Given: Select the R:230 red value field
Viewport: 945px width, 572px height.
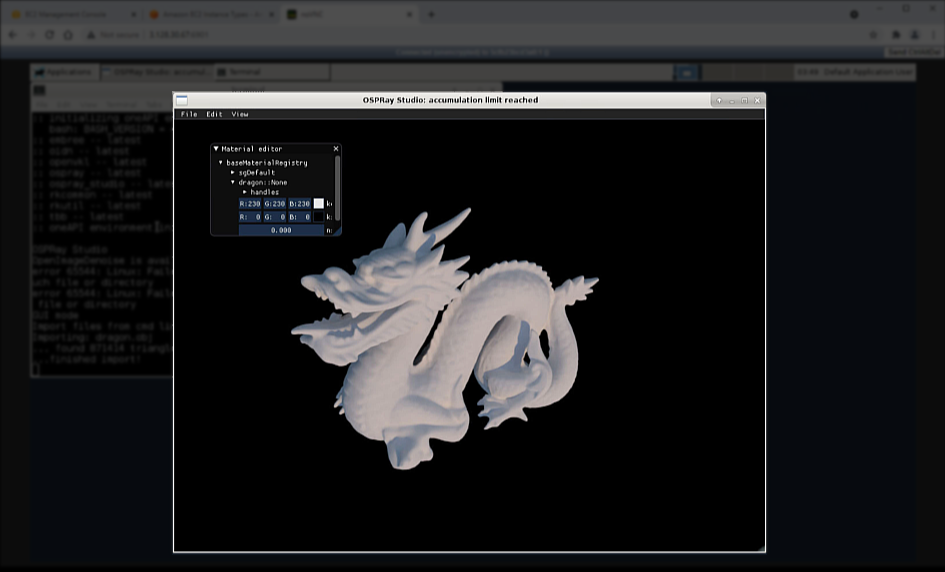Looking at the screenshot, I should (x=250, y=203).
